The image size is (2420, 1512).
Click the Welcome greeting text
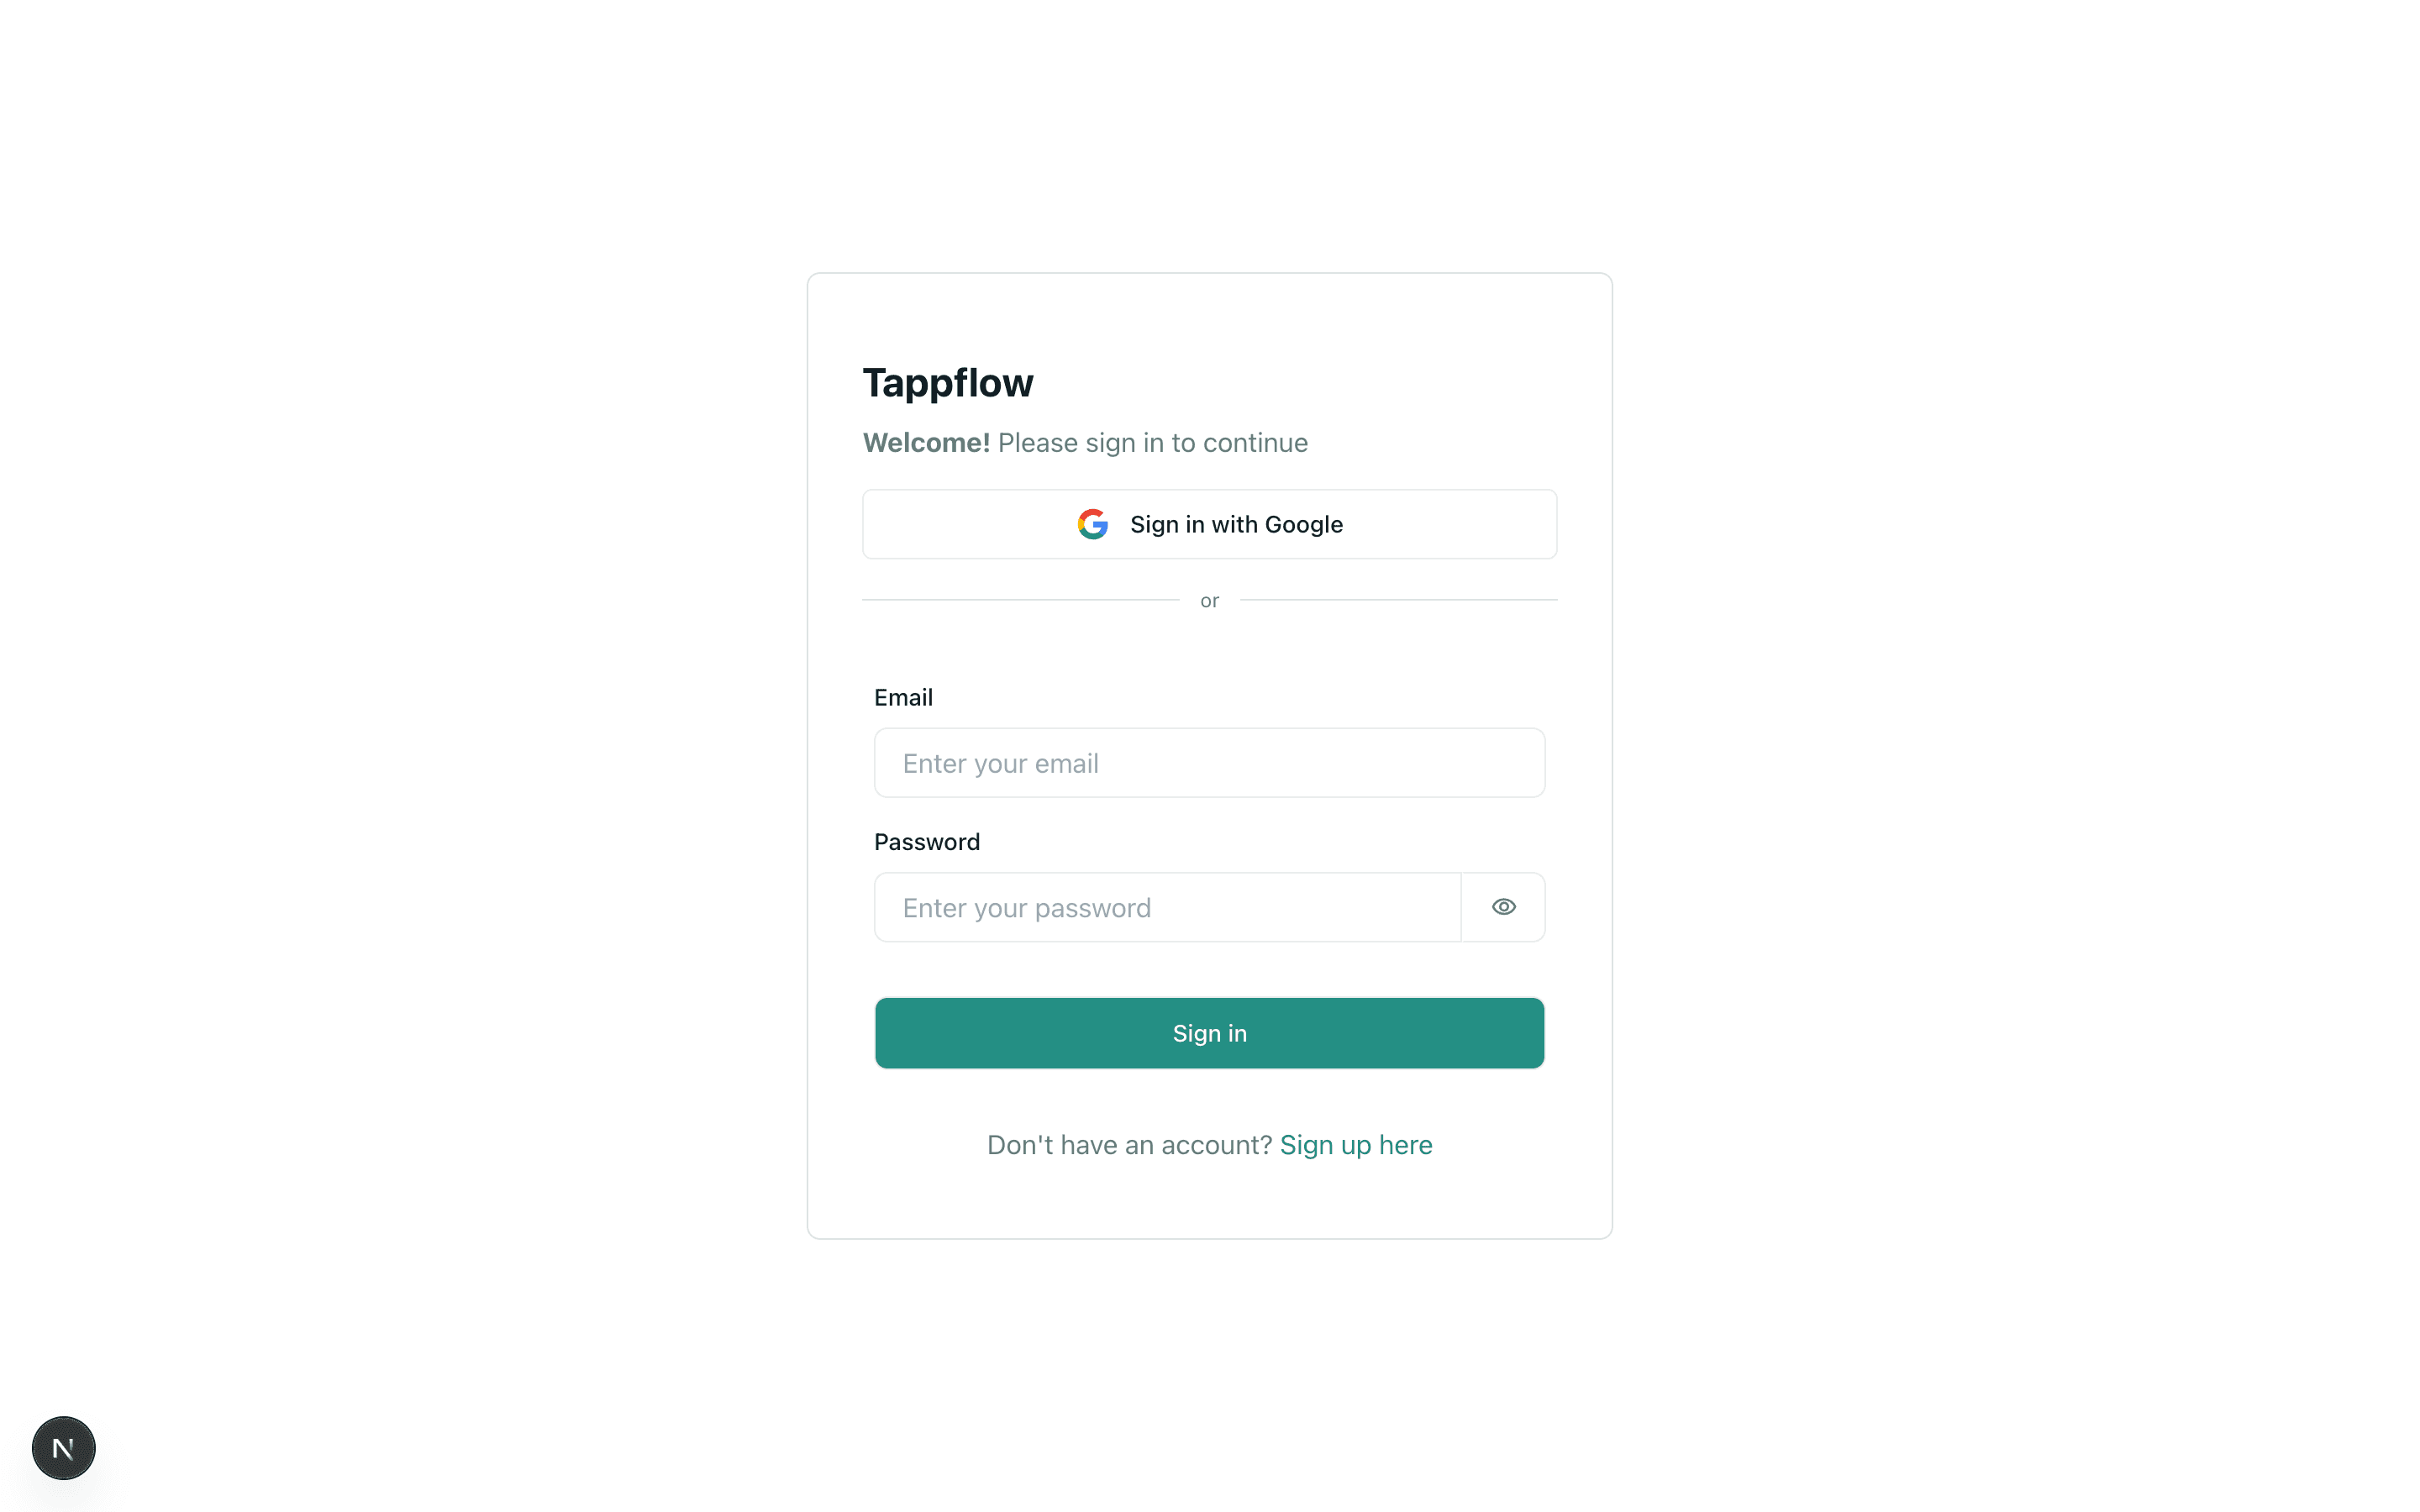tap(926, 442)
